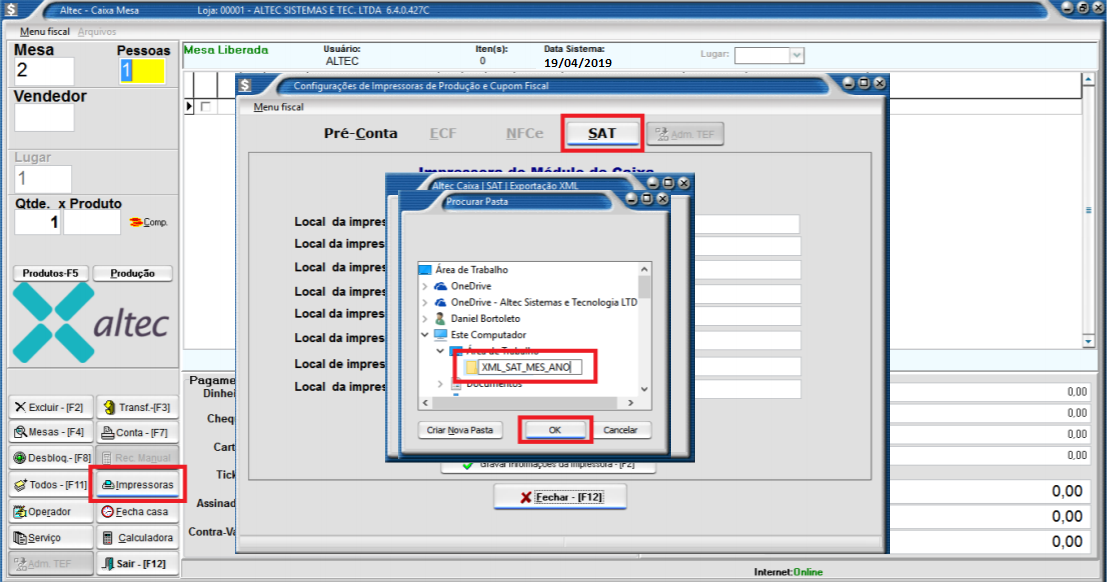
Task: Expand the Documentos tree node
Action: coord(440,384)
